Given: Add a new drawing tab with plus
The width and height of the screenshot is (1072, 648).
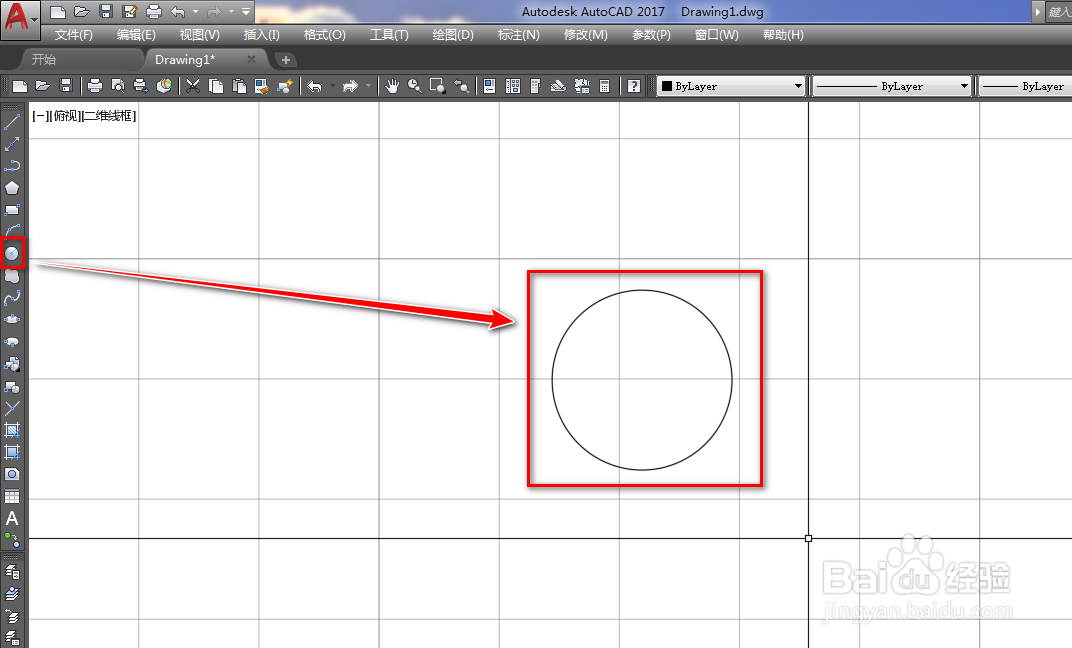Looking at the screenshot, I should 286,60.
